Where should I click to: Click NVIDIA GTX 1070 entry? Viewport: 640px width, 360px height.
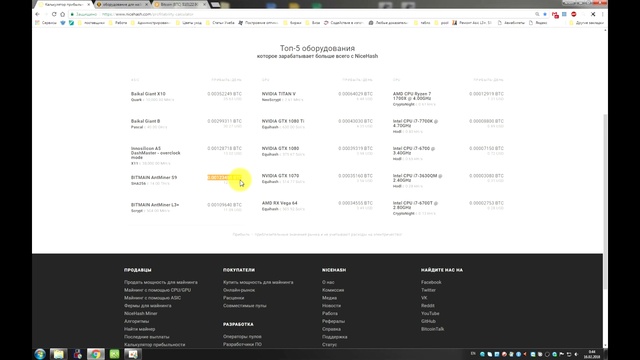click(x=280, y=176)
